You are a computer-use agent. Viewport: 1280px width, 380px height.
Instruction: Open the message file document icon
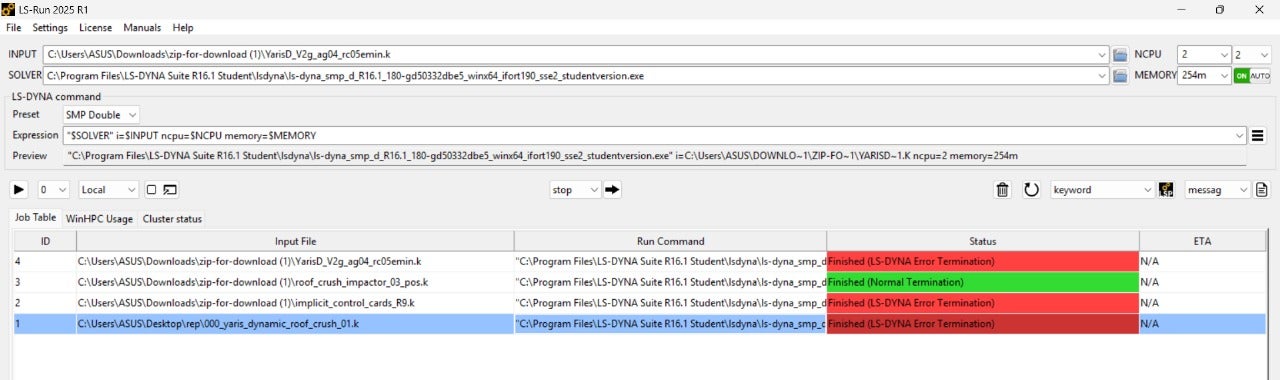(x=1262, y=189)
